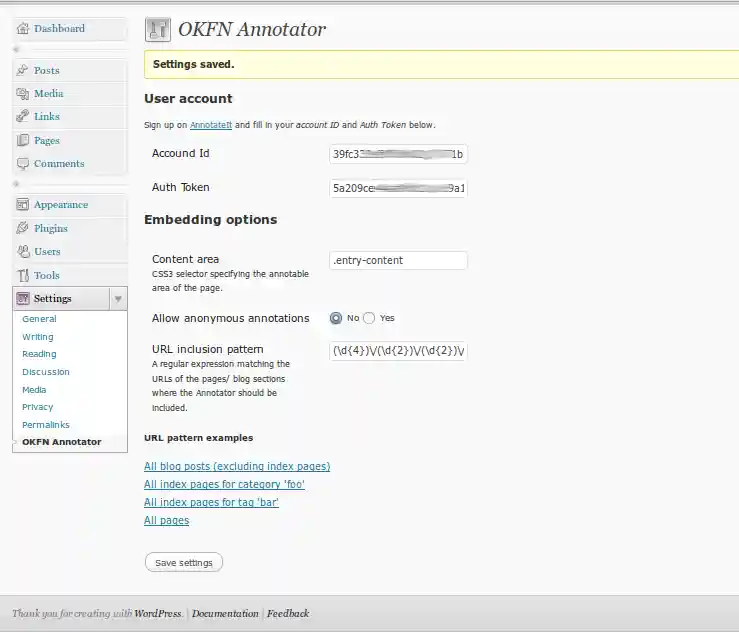The height and width of the screenshot is (632, 739).
Task: Click the Posts pushpin icon
Action: 23,70
